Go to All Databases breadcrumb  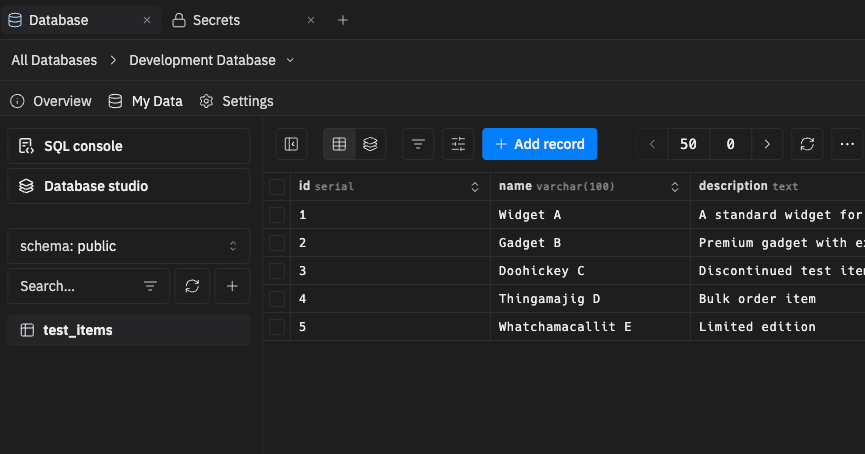[x=54, y=60]
